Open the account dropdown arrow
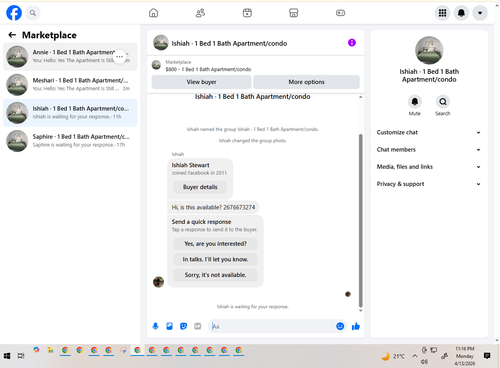 click(480, 13)
